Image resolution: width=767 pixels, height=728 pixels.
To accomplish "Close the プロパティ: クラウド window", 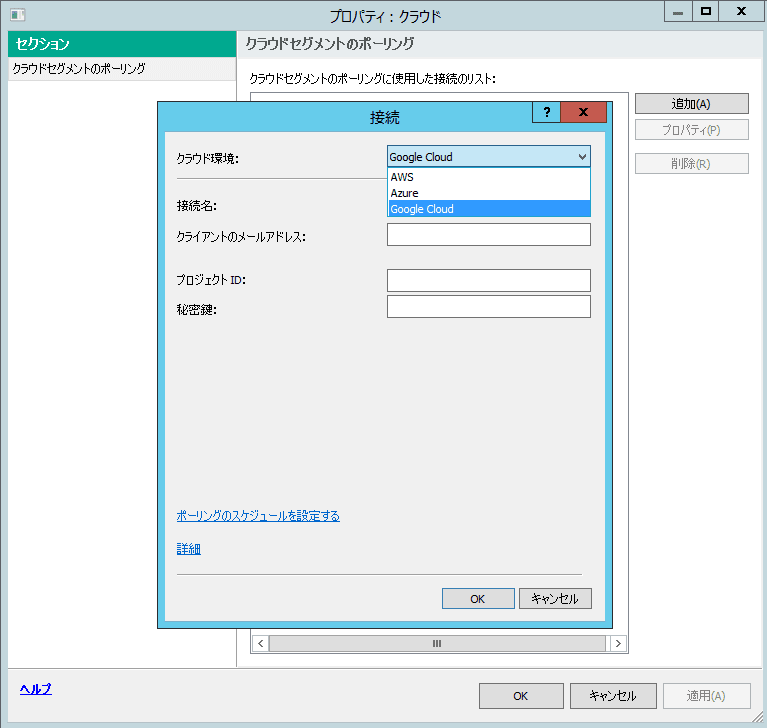I will point(741,12).
